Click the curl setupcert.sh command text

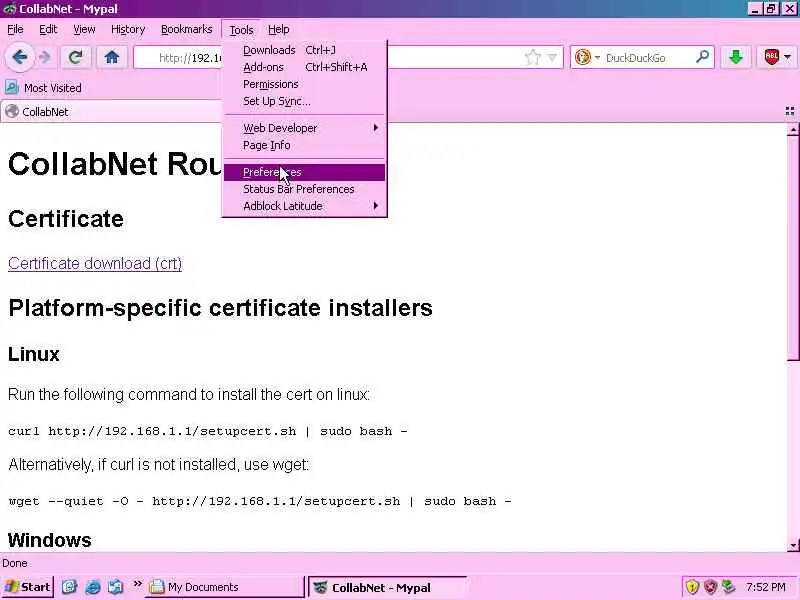tap(208, 431)
